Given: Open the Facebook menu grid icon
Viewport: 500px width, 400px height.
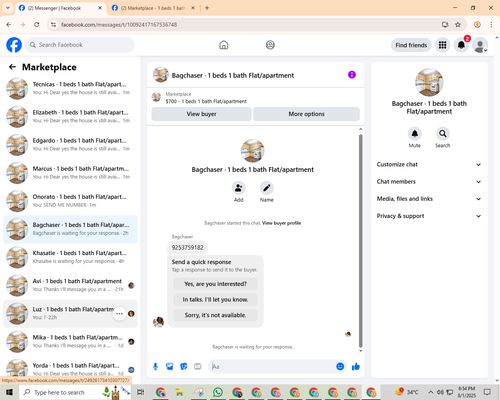Looking at the screenshot, I should click(x=442, y=45).
